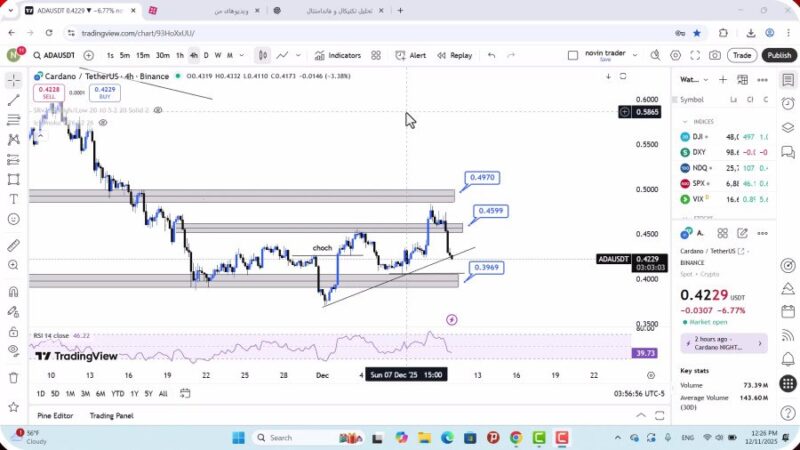This screenshot has width=800, height=450.
Task: Toggle visibility of the moving average indicator
Action: (x=158, y=109)
